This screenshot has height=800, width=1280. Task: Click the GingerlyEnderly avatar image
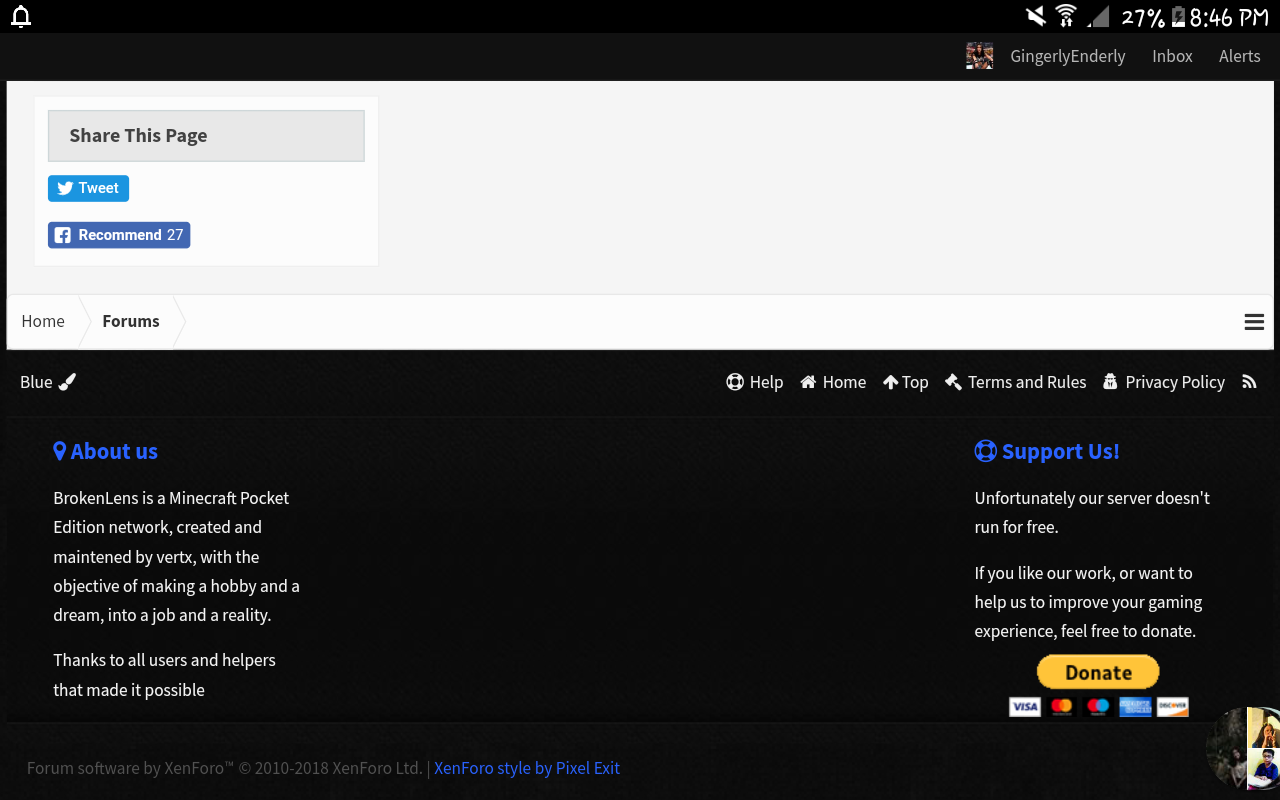coord(979,56)
